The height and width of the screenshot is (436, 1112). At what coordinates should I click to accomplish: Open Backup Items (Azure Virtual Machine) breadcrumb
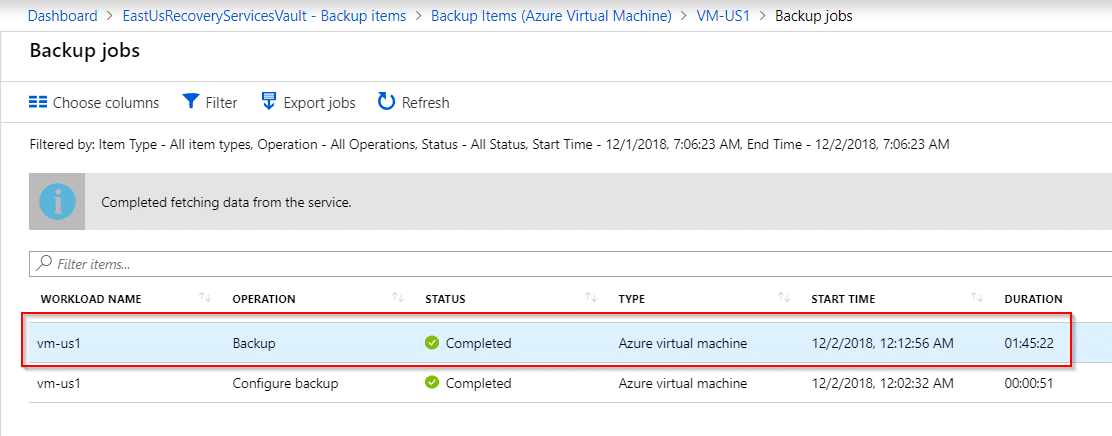551,16
